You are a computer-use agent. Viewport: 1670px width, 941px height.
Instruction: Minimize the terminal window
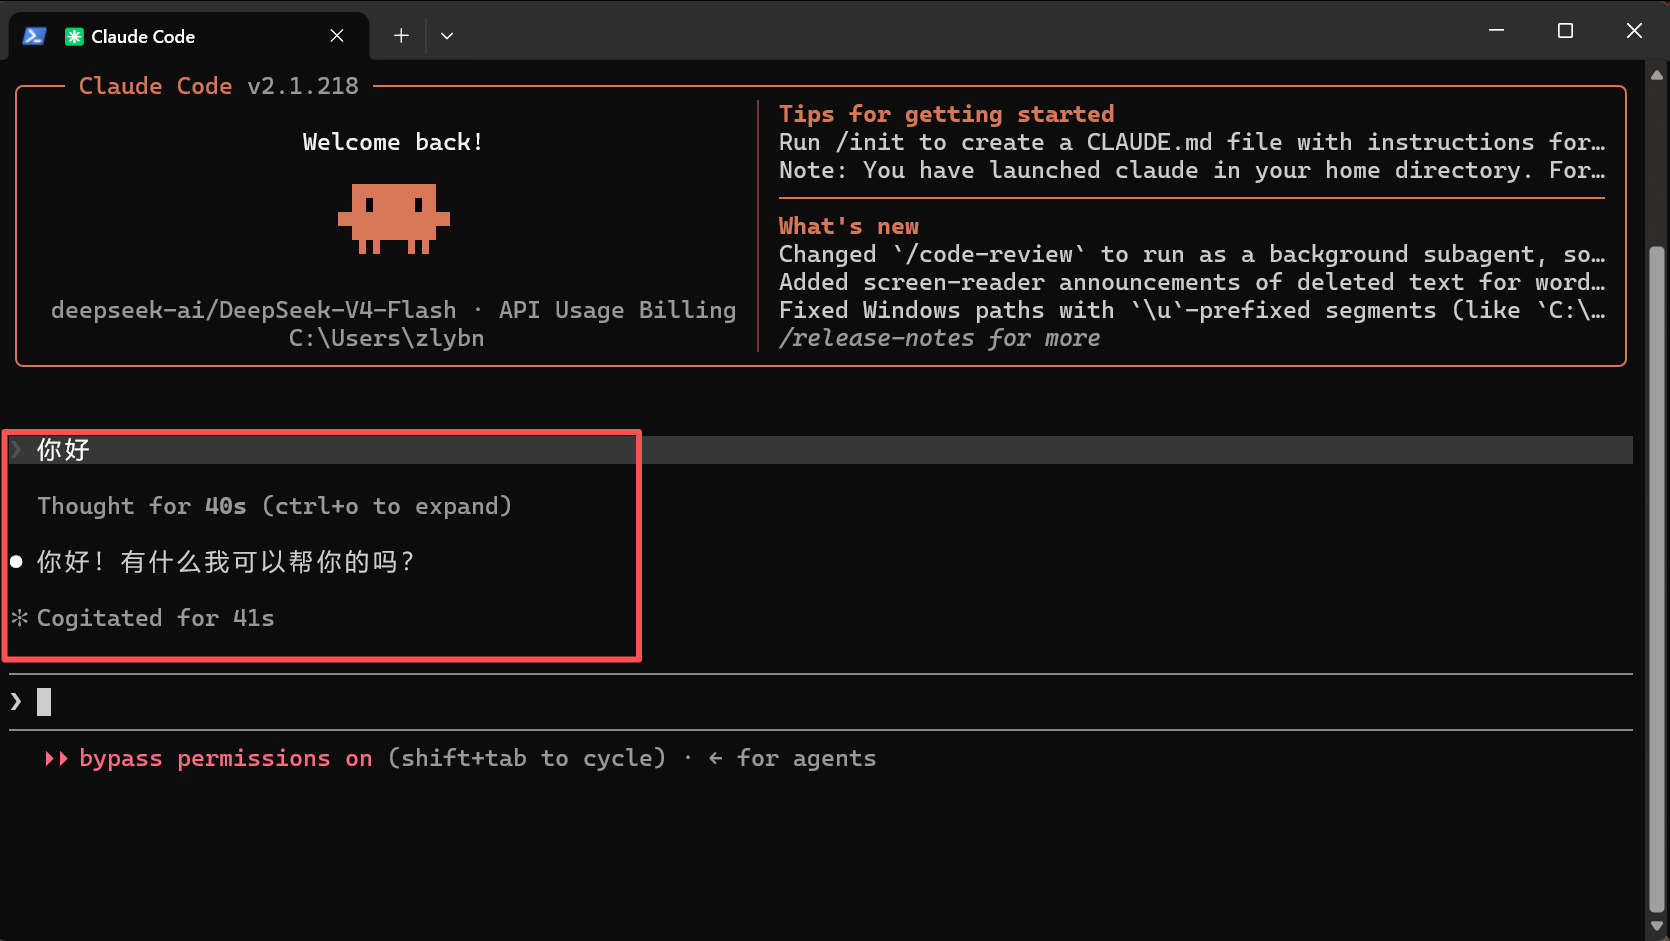pos(1496,31)
